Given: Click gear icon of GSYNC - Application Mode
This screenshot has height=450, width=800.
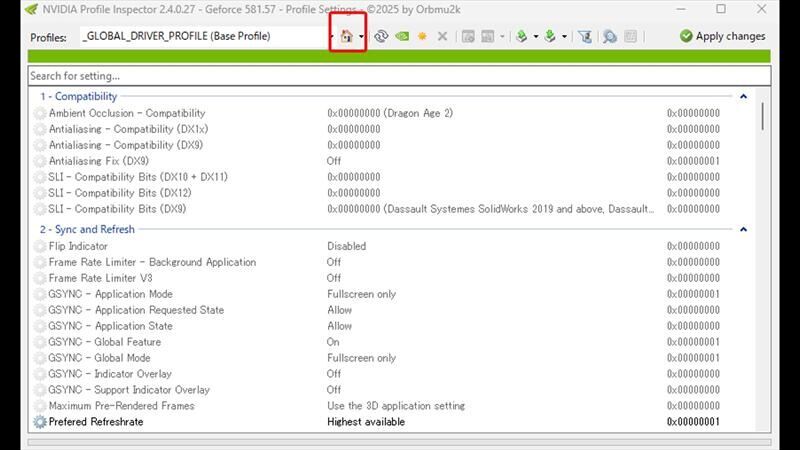Looking at the screenshot, I should click(40, 294).
